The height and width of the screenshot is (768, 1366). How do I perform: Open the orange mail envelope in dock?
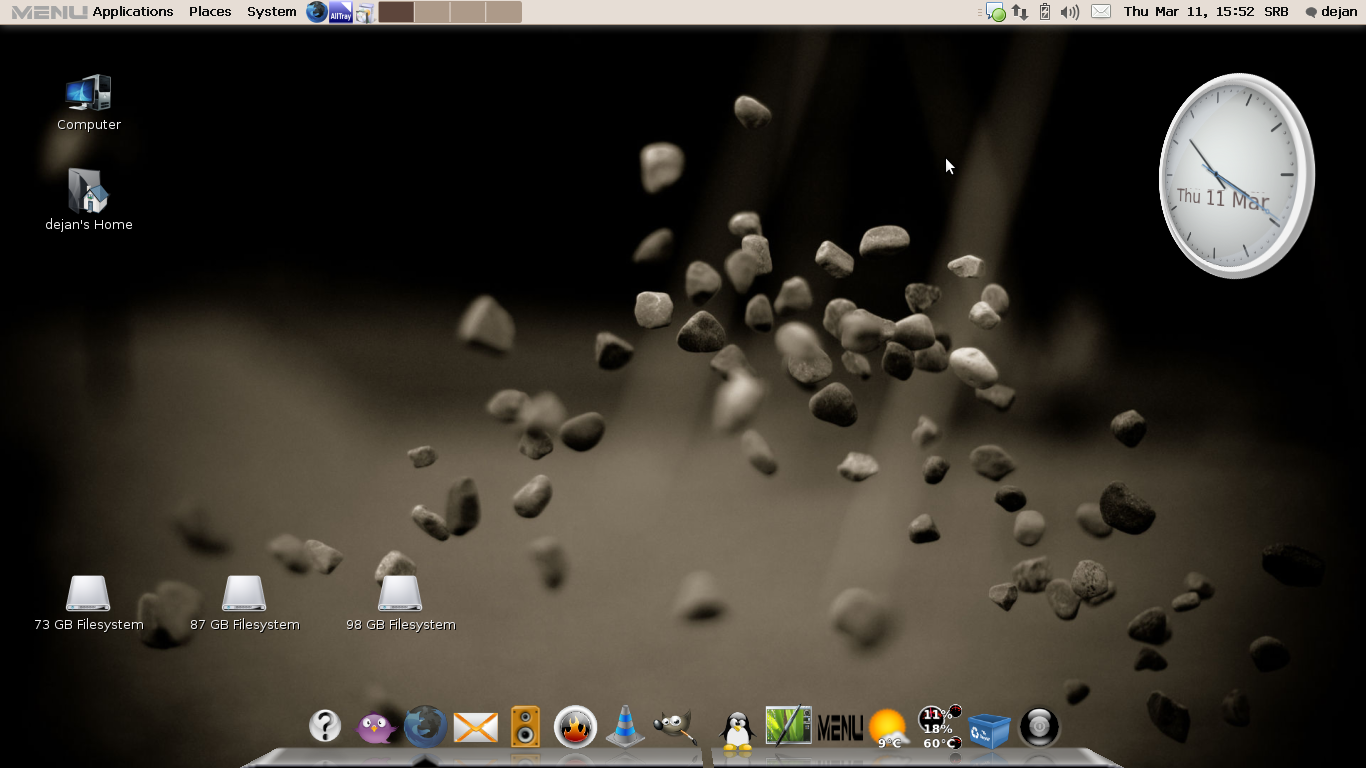[x=476, y=727]
